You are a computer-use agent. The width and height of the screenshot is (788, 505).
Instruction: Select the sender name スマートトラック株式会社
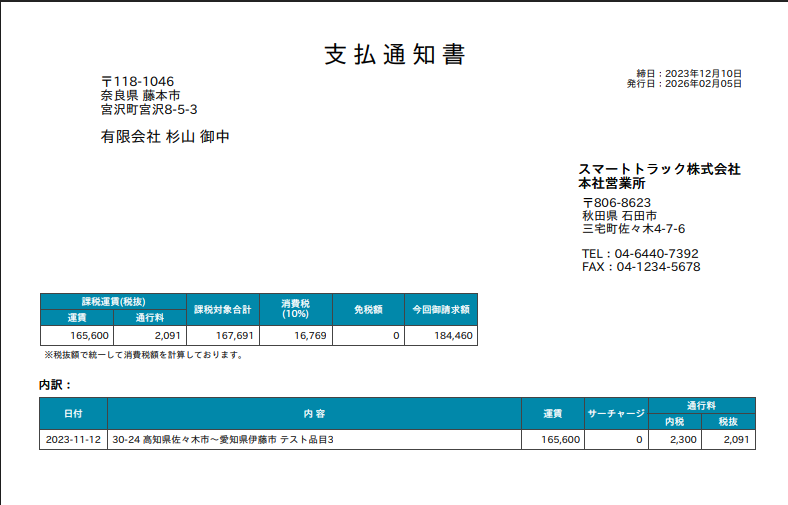coord(659,169)
